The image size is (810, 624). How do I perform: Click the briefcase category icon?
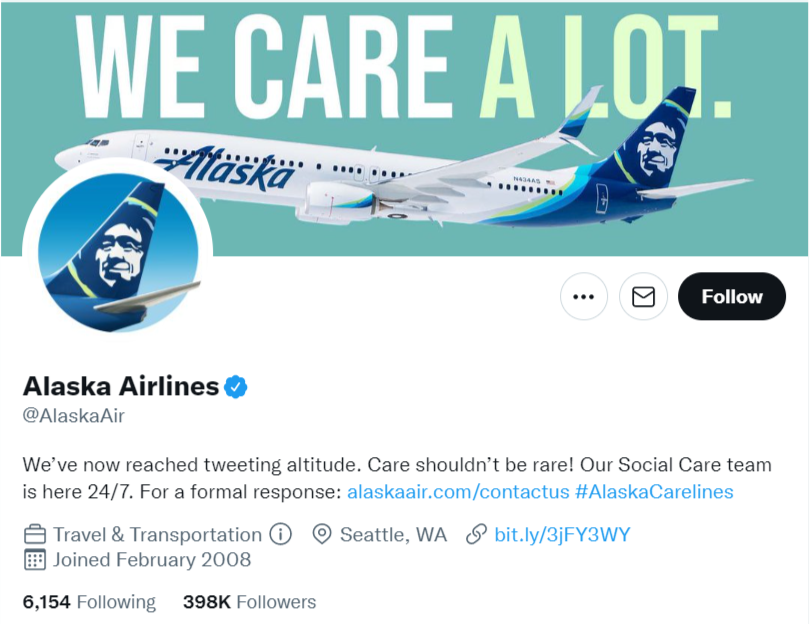click(35, 534)
